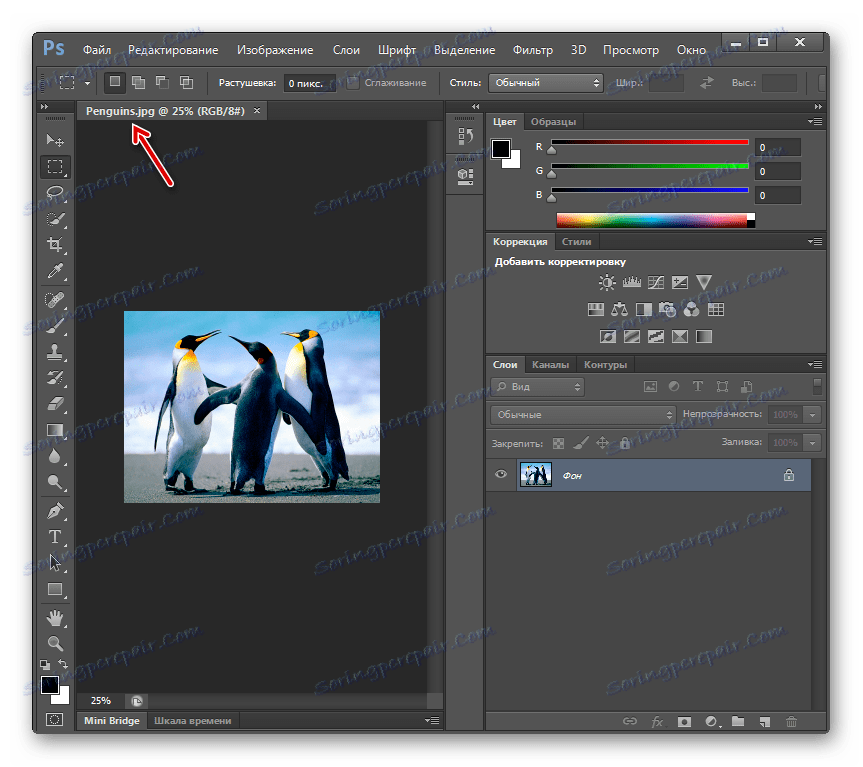Select the Hand tool

pos(54,618)
